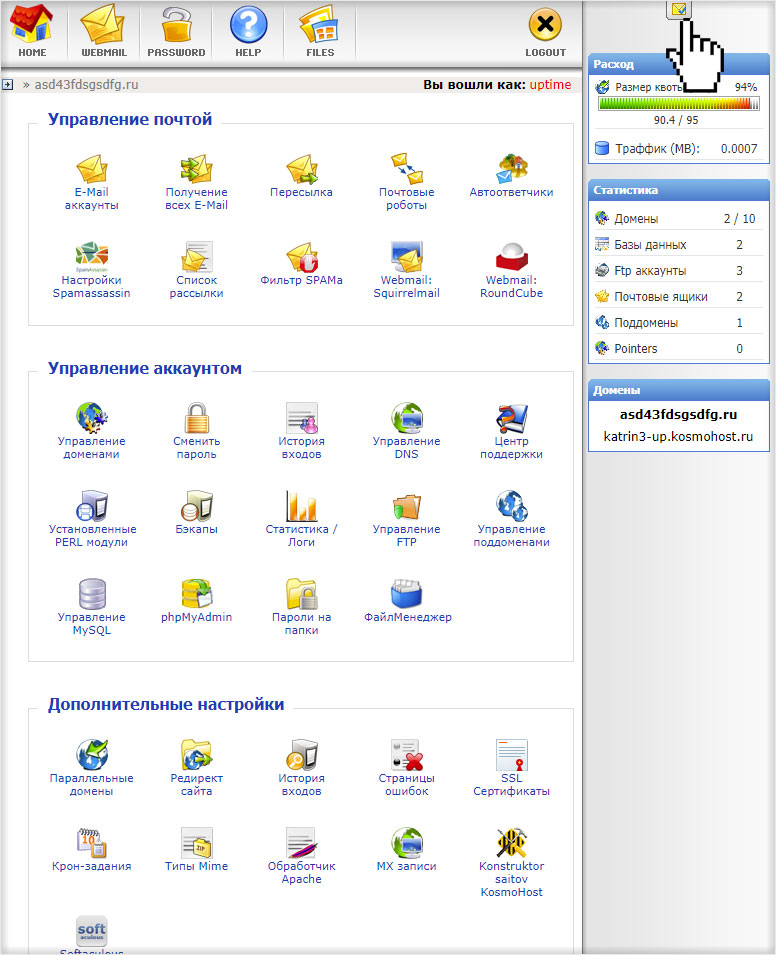The image size is (776, 955).
Task: Click the uptime username link
Action: click(550, 85)
